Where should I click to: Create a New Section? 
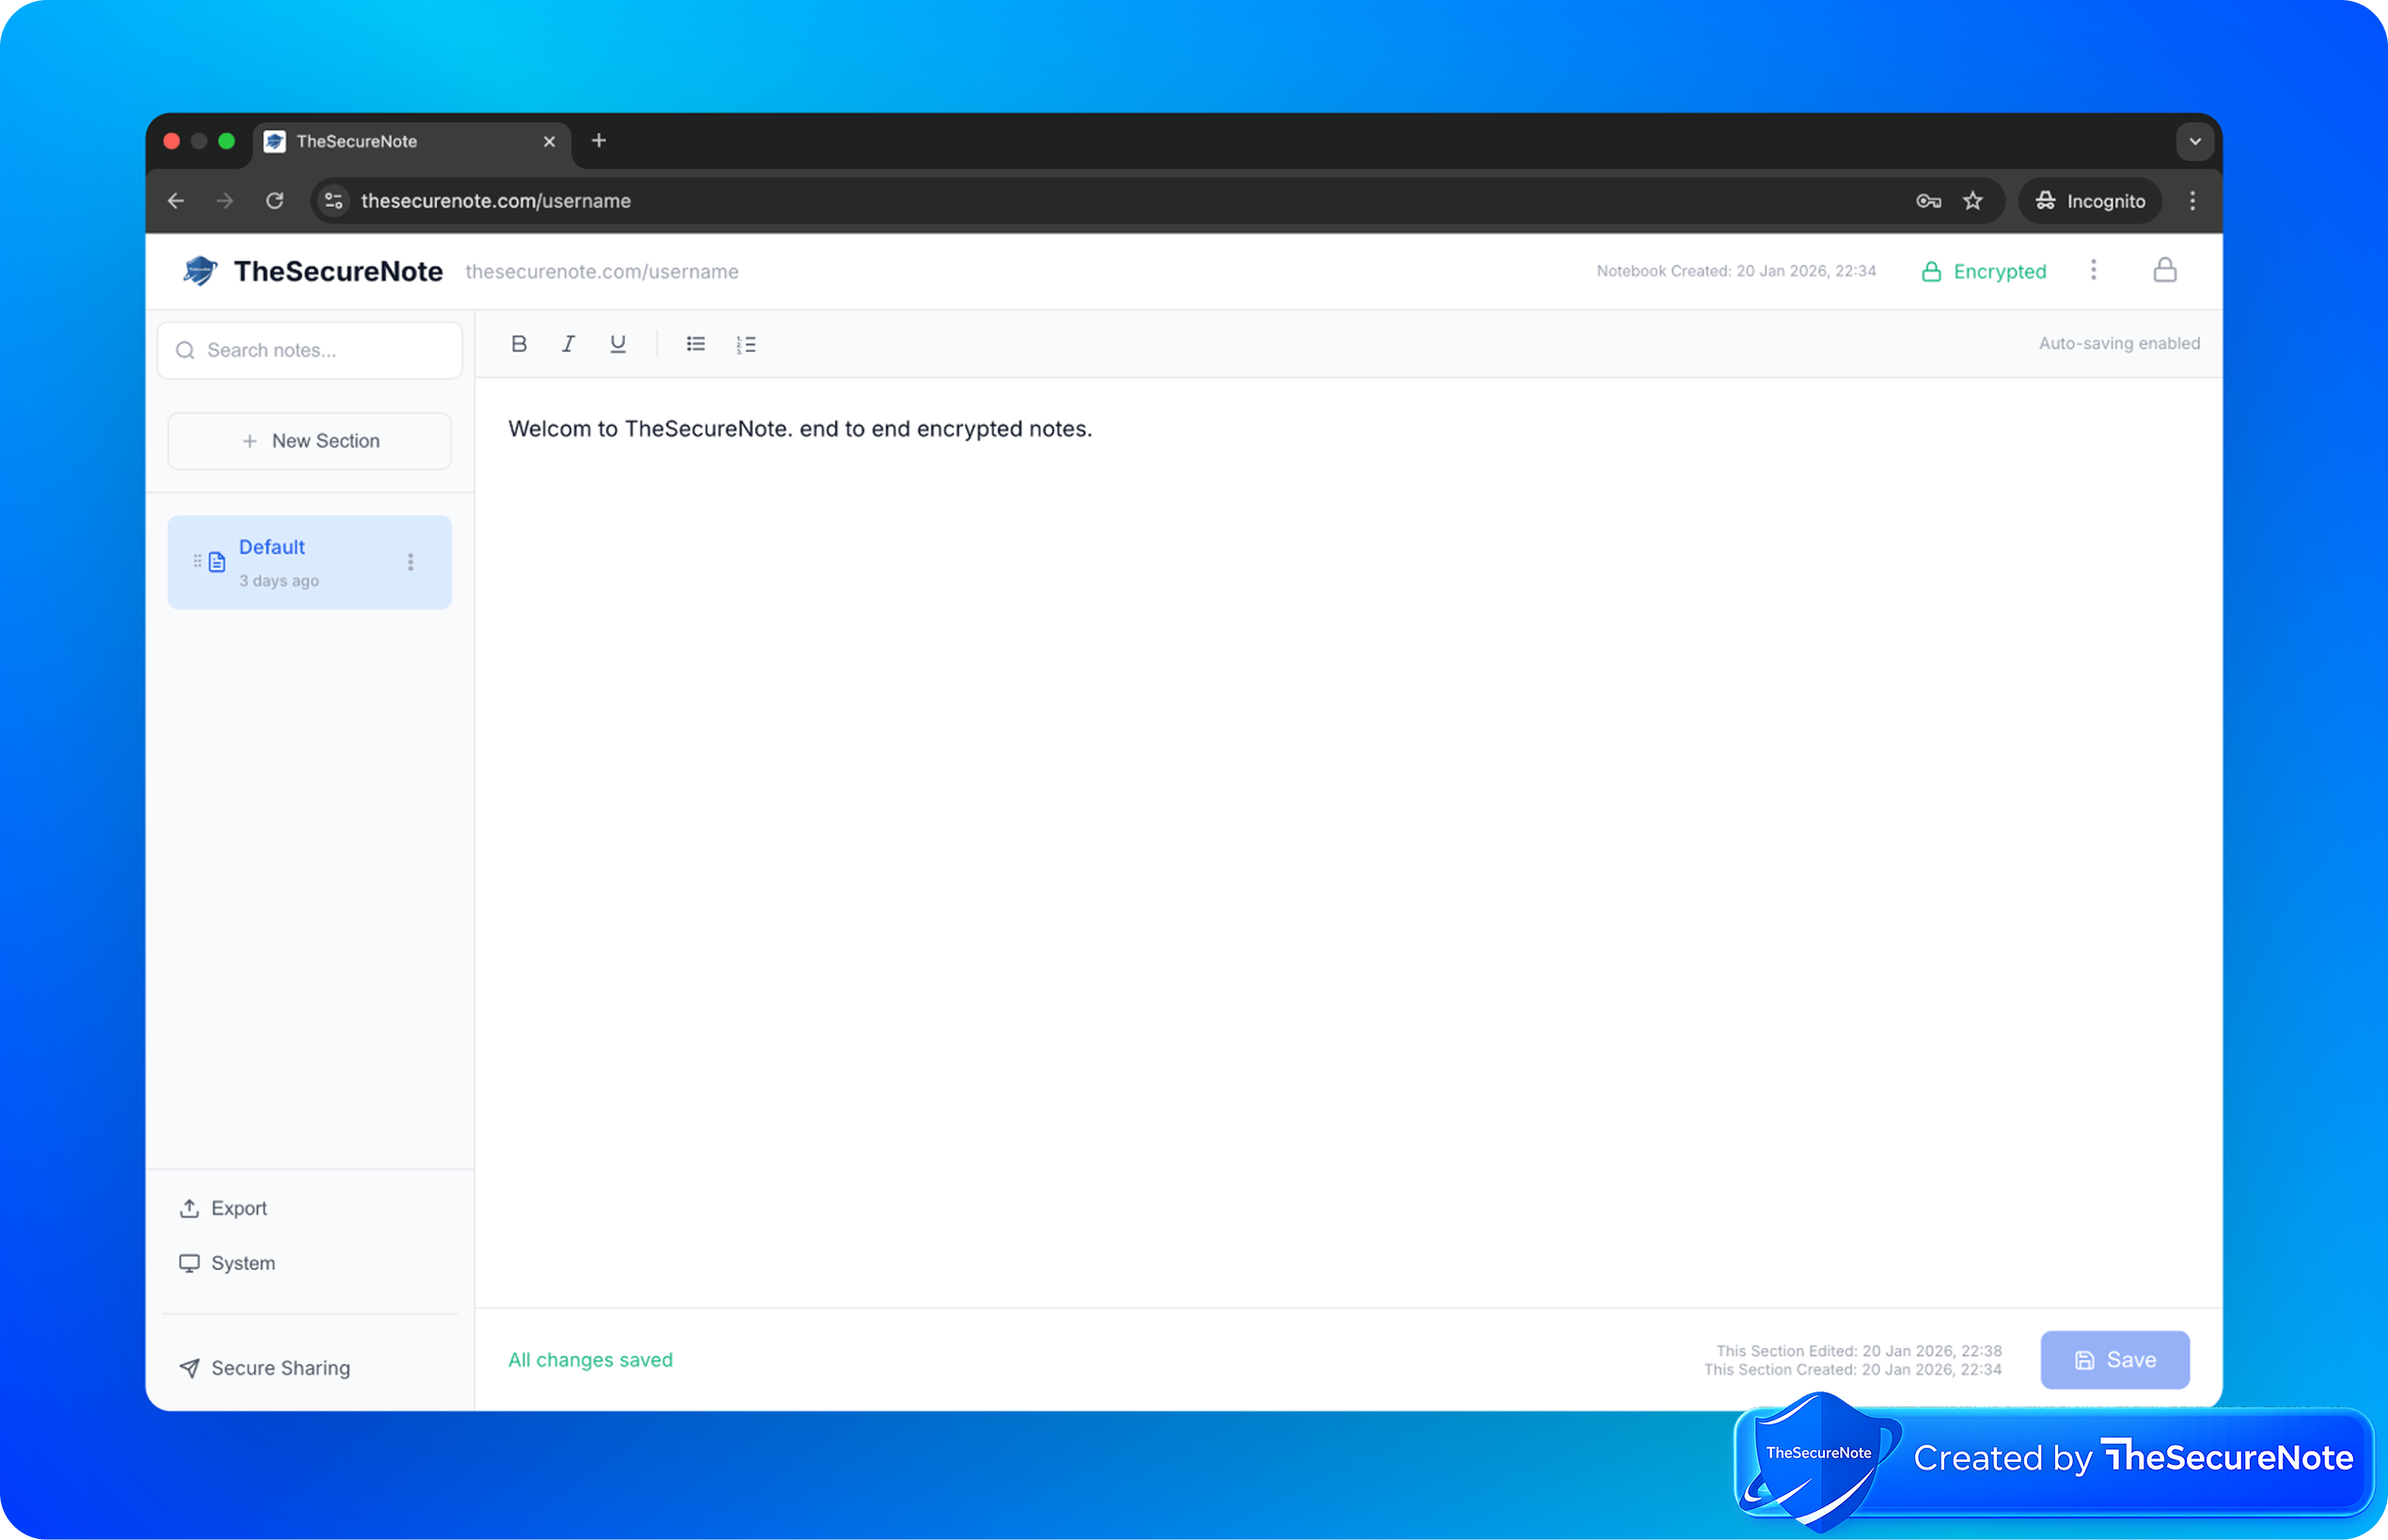[309, 441]
